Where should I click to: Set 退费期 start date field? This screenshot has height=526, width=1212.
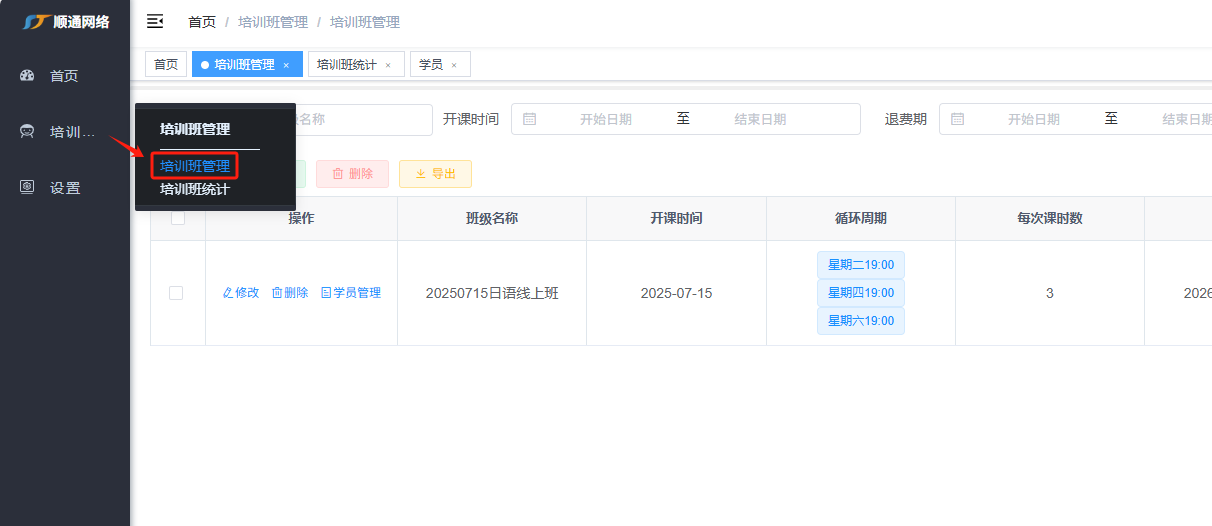coord(1034,119)
